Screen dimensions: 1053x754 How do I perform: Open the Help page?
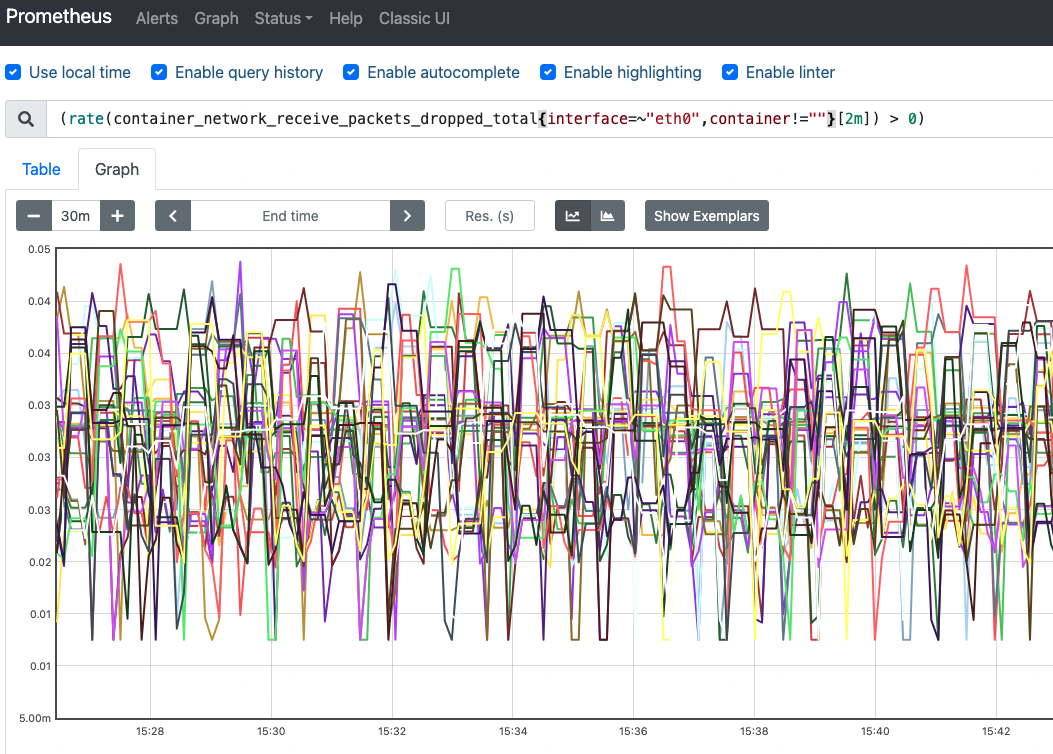point(346,18)
